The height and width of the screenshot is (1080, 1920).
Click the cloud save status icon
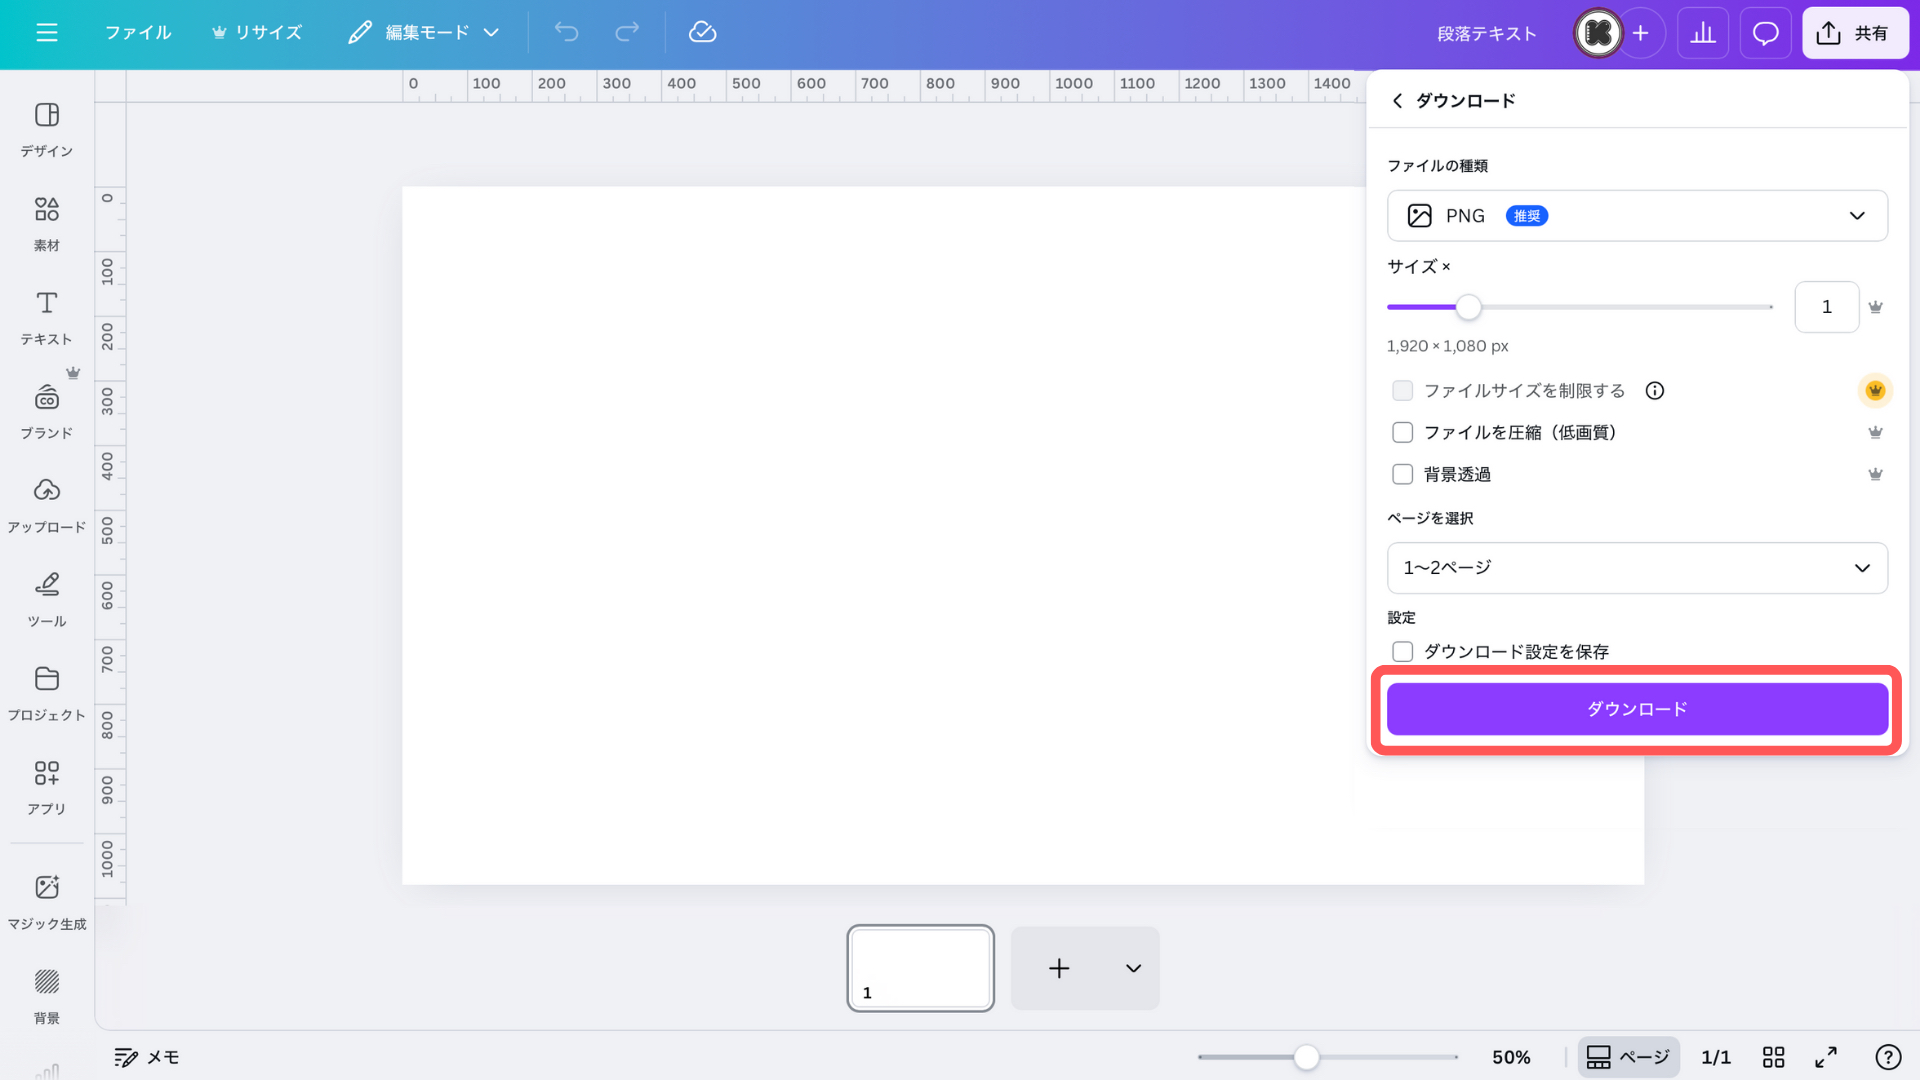click(x=703, y=33)
